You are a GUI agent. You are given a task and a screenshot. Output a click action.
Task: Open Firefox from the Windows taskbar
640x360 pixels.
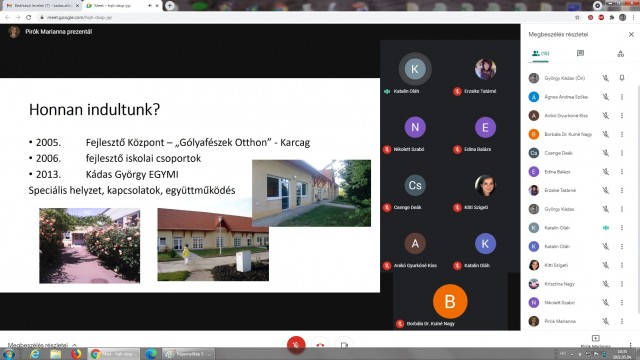[x=76, y=353]
